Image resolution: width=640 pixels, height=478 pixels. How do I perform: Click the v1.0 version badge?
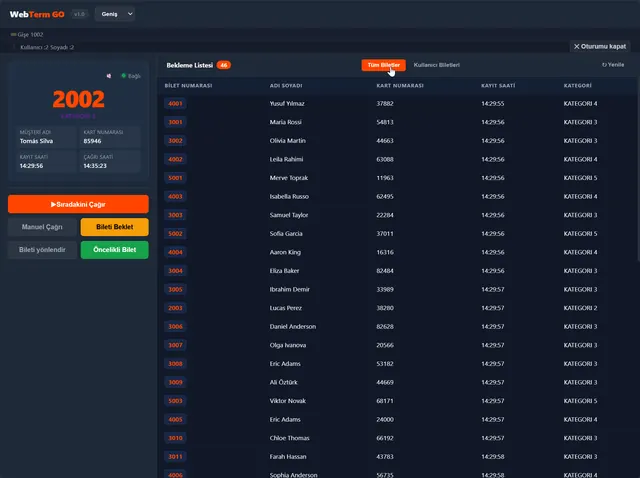point(79,14)
